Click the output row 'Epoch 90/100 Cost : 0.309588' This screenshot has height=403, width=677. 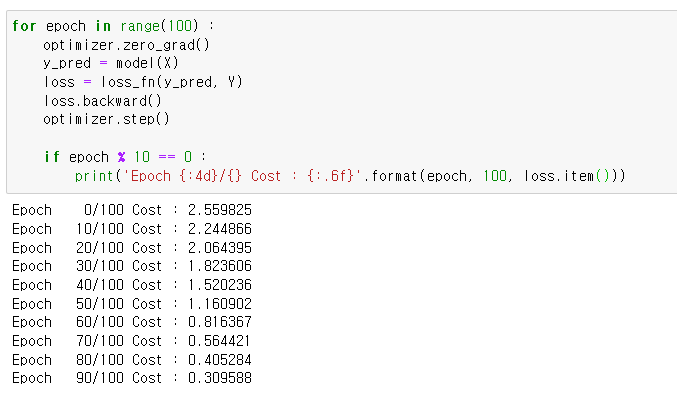[x=132, y=378]
